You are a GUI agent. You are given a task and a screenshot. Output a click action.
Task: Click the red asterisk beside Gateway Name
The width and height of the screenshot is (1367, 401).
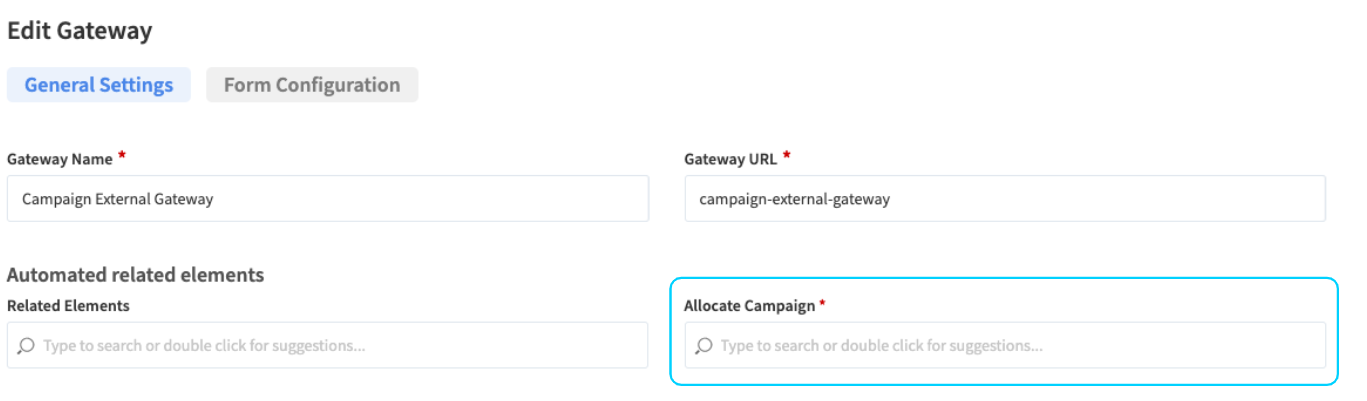point(122,156)
